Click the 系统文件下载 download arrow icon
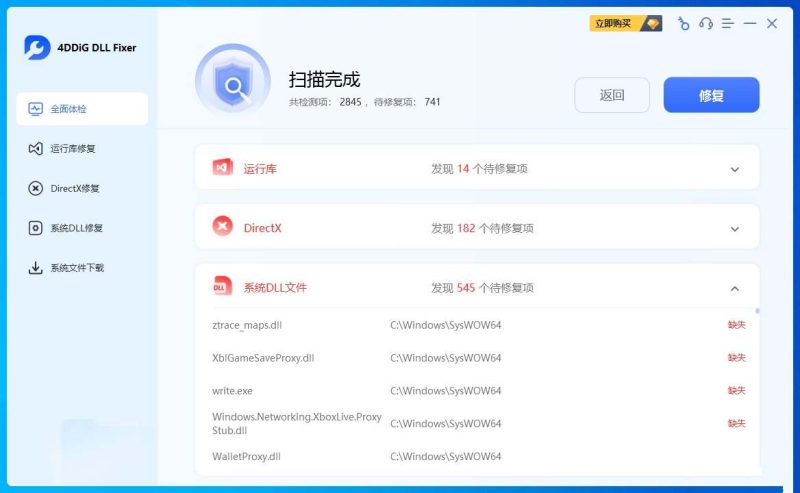The width and height of the screenshot is (800, 493). coord(35,267)
